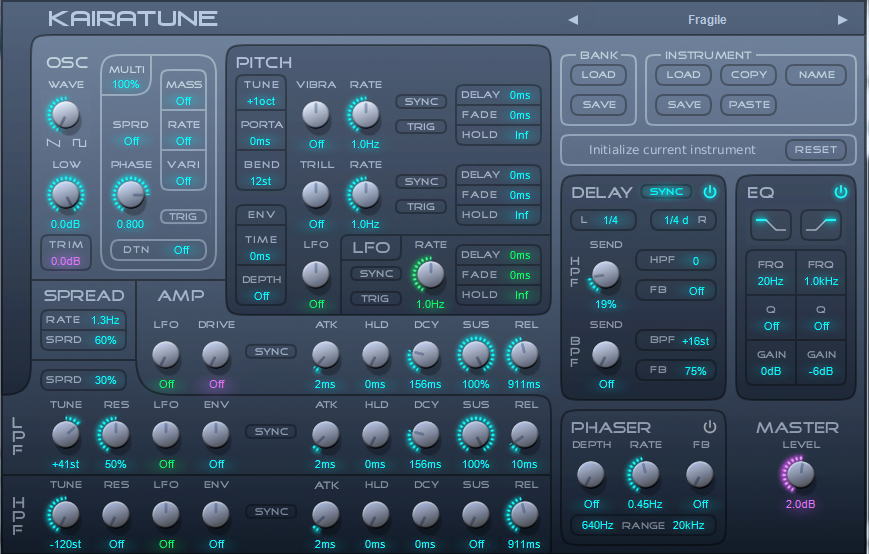Viewport: 869px width, 554px height.
Task: Edit the OSC TRIM 0.0dB field
Action: click(x=66, y=253)
